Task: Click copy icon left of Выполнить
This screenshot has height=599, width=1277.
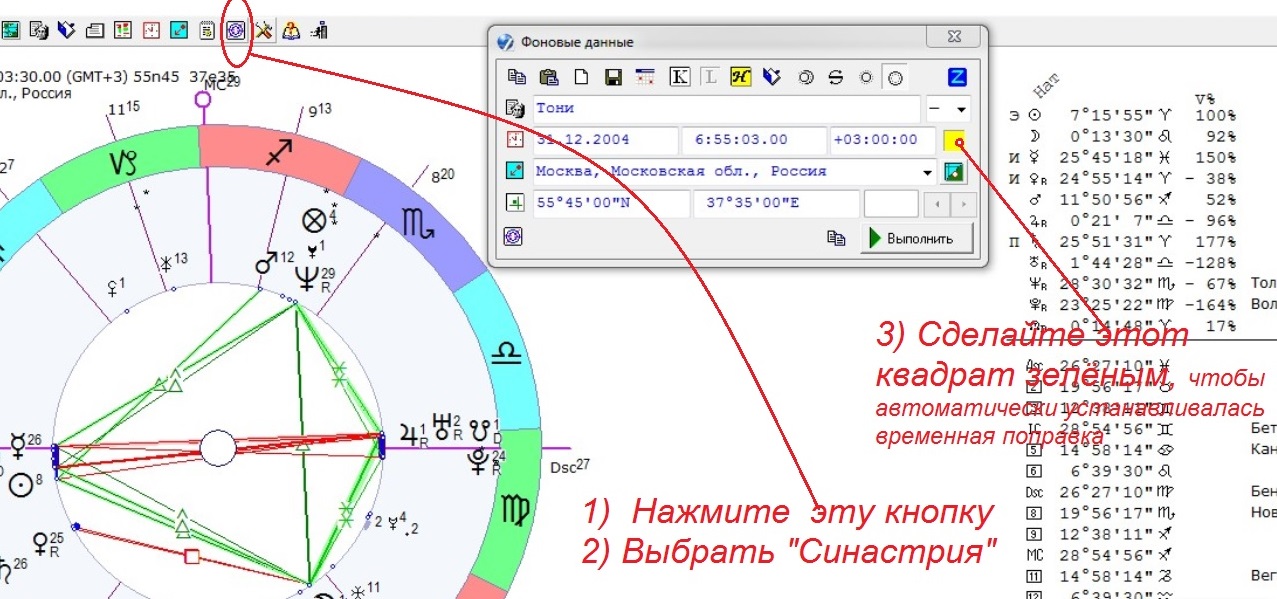Action: coord(837,238)
